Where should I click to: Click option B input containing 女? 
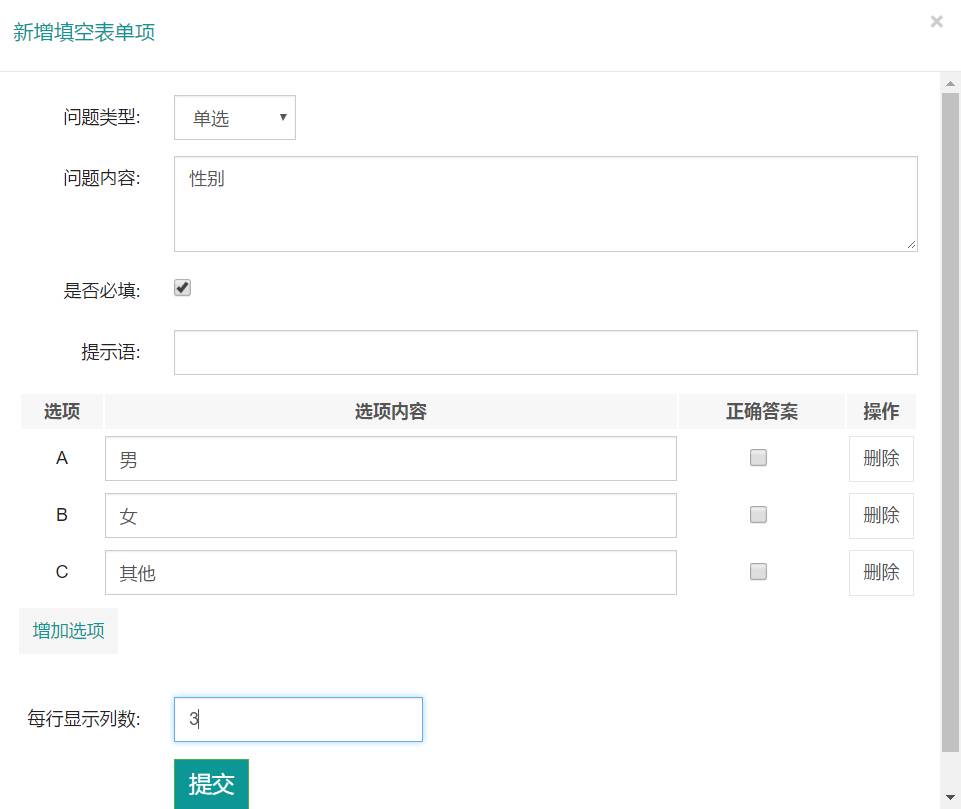[390, 516]
